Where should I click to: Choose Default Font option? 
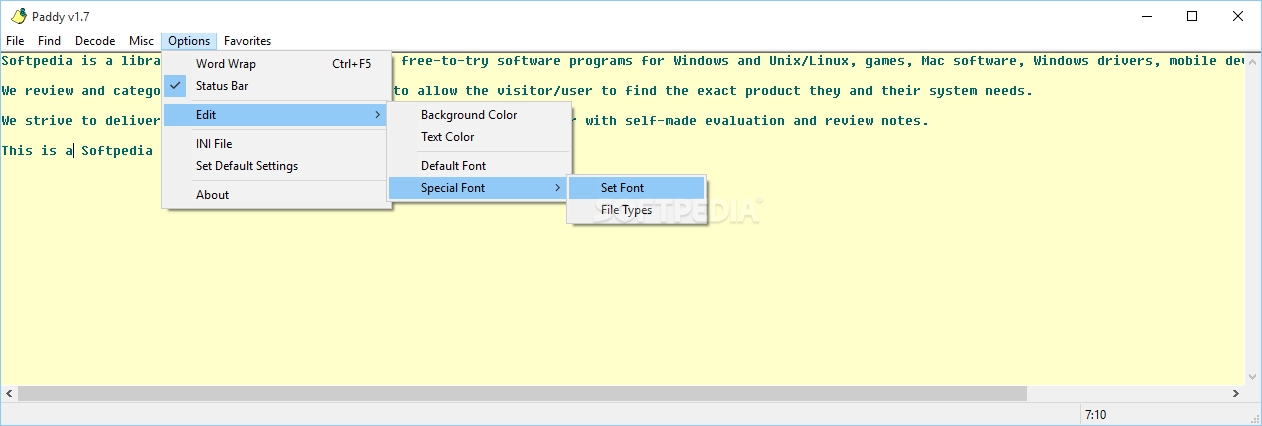click(479, 166)
